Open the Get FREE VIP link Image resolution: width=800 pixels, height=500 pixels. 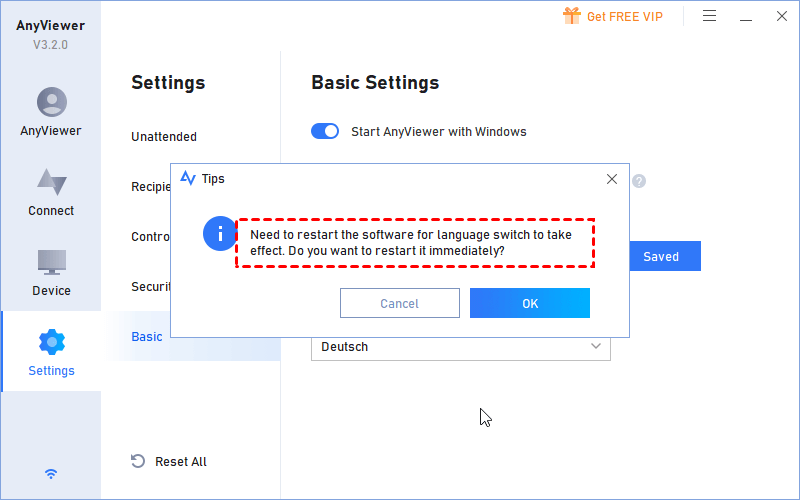click(624, 16)
